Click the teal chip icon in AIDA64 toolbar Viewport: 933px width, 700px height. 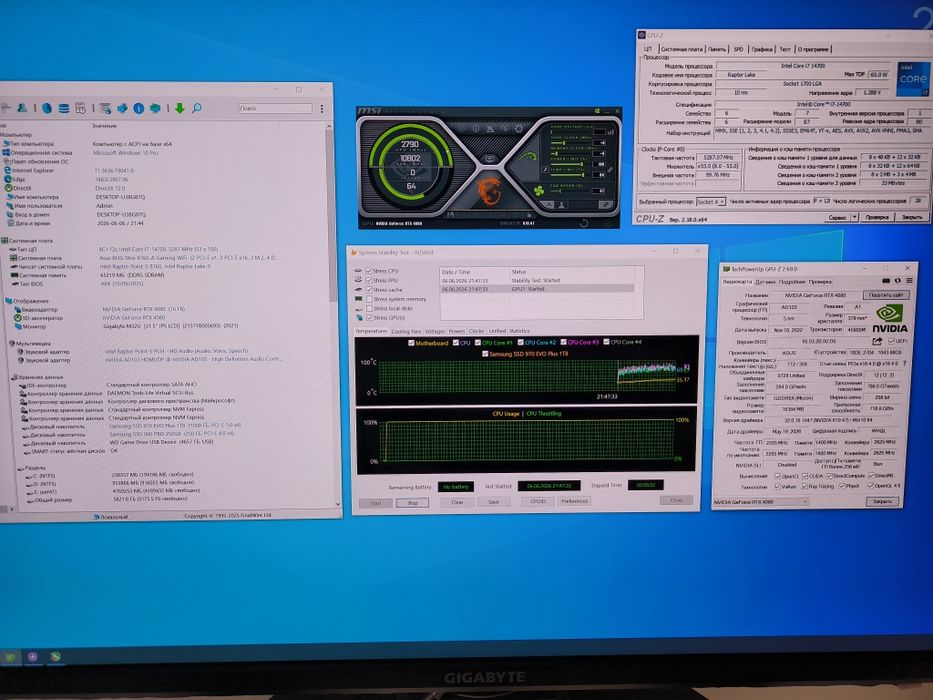155,108
